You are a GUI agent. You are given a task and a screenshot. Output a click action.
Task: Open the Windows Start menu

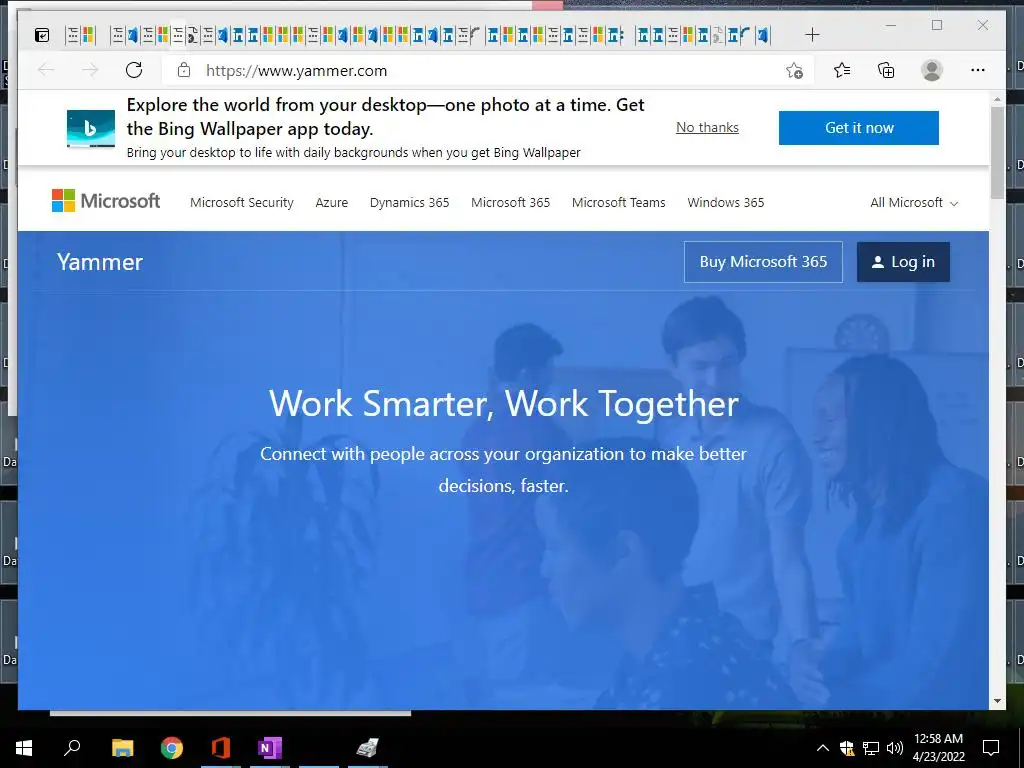pos(24,748)
